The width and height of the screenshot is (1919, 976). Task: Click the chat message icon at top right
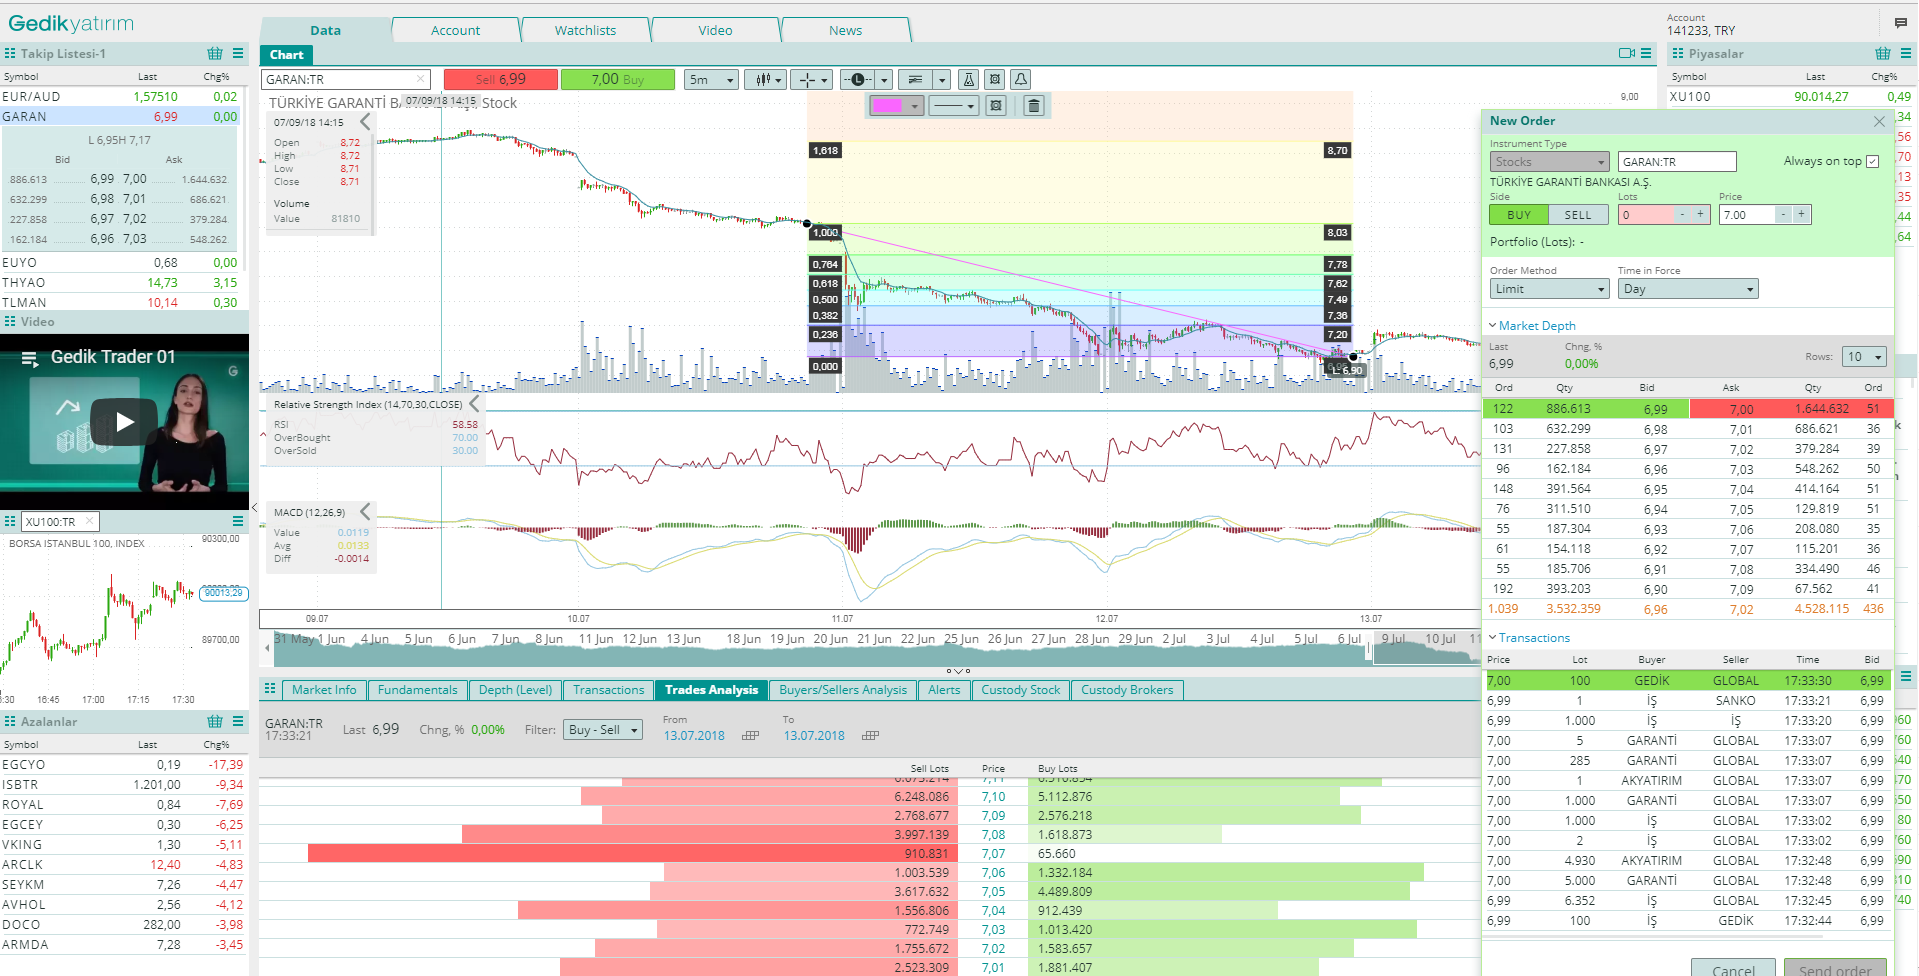pos(1900,23)
